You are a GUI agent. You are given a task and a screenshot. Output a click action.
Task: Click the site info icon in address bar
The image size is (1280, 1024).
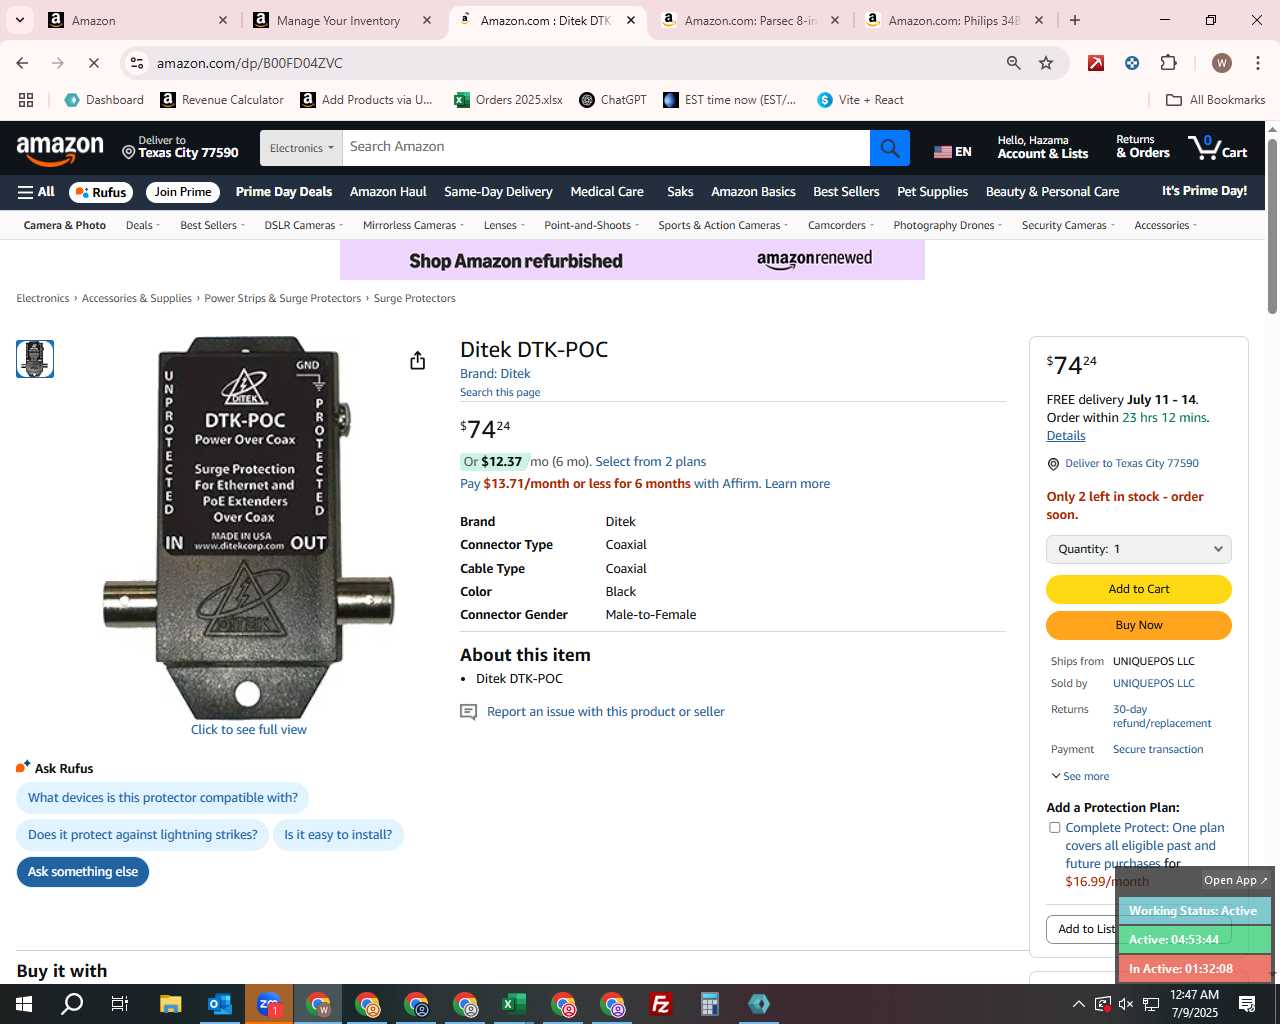click(x=137, y=63)
